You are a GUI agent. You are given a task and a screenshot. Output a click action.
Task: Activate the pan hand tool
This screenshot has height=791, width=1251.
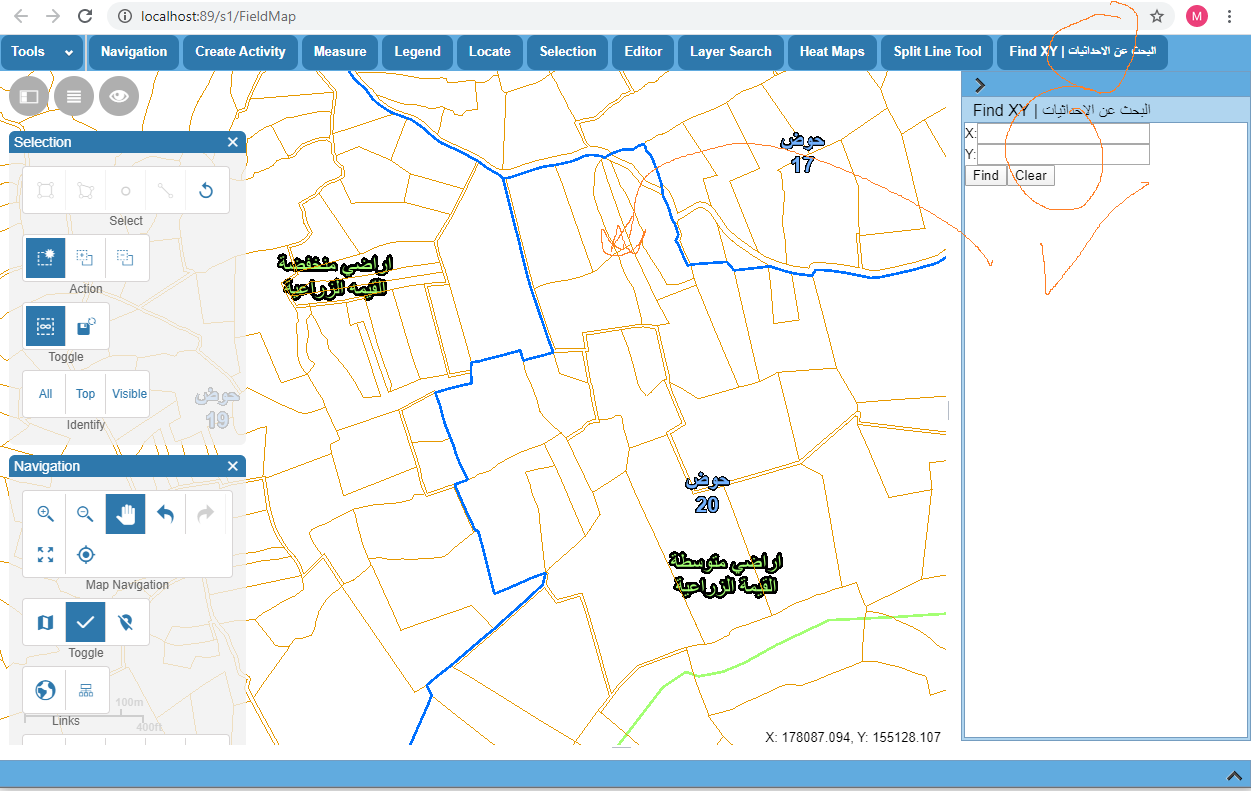pos(126,514)
